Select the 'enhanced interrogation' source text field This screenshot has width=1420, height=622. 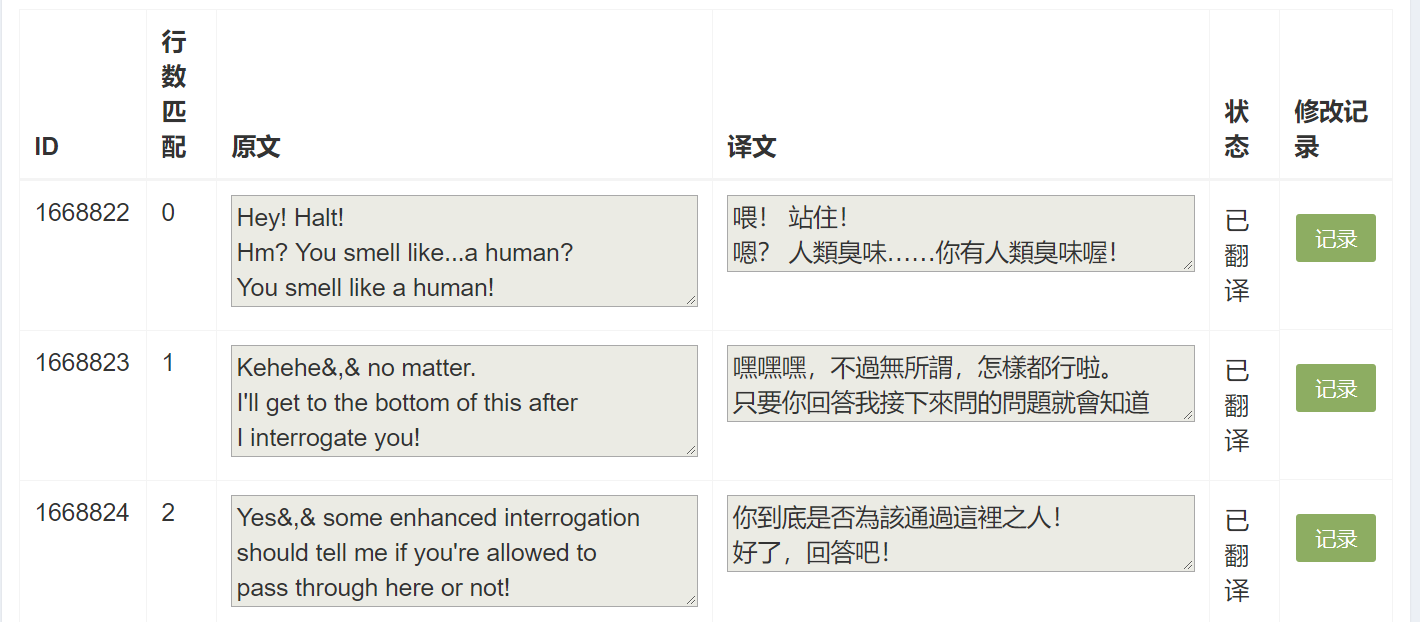point(464,551)
